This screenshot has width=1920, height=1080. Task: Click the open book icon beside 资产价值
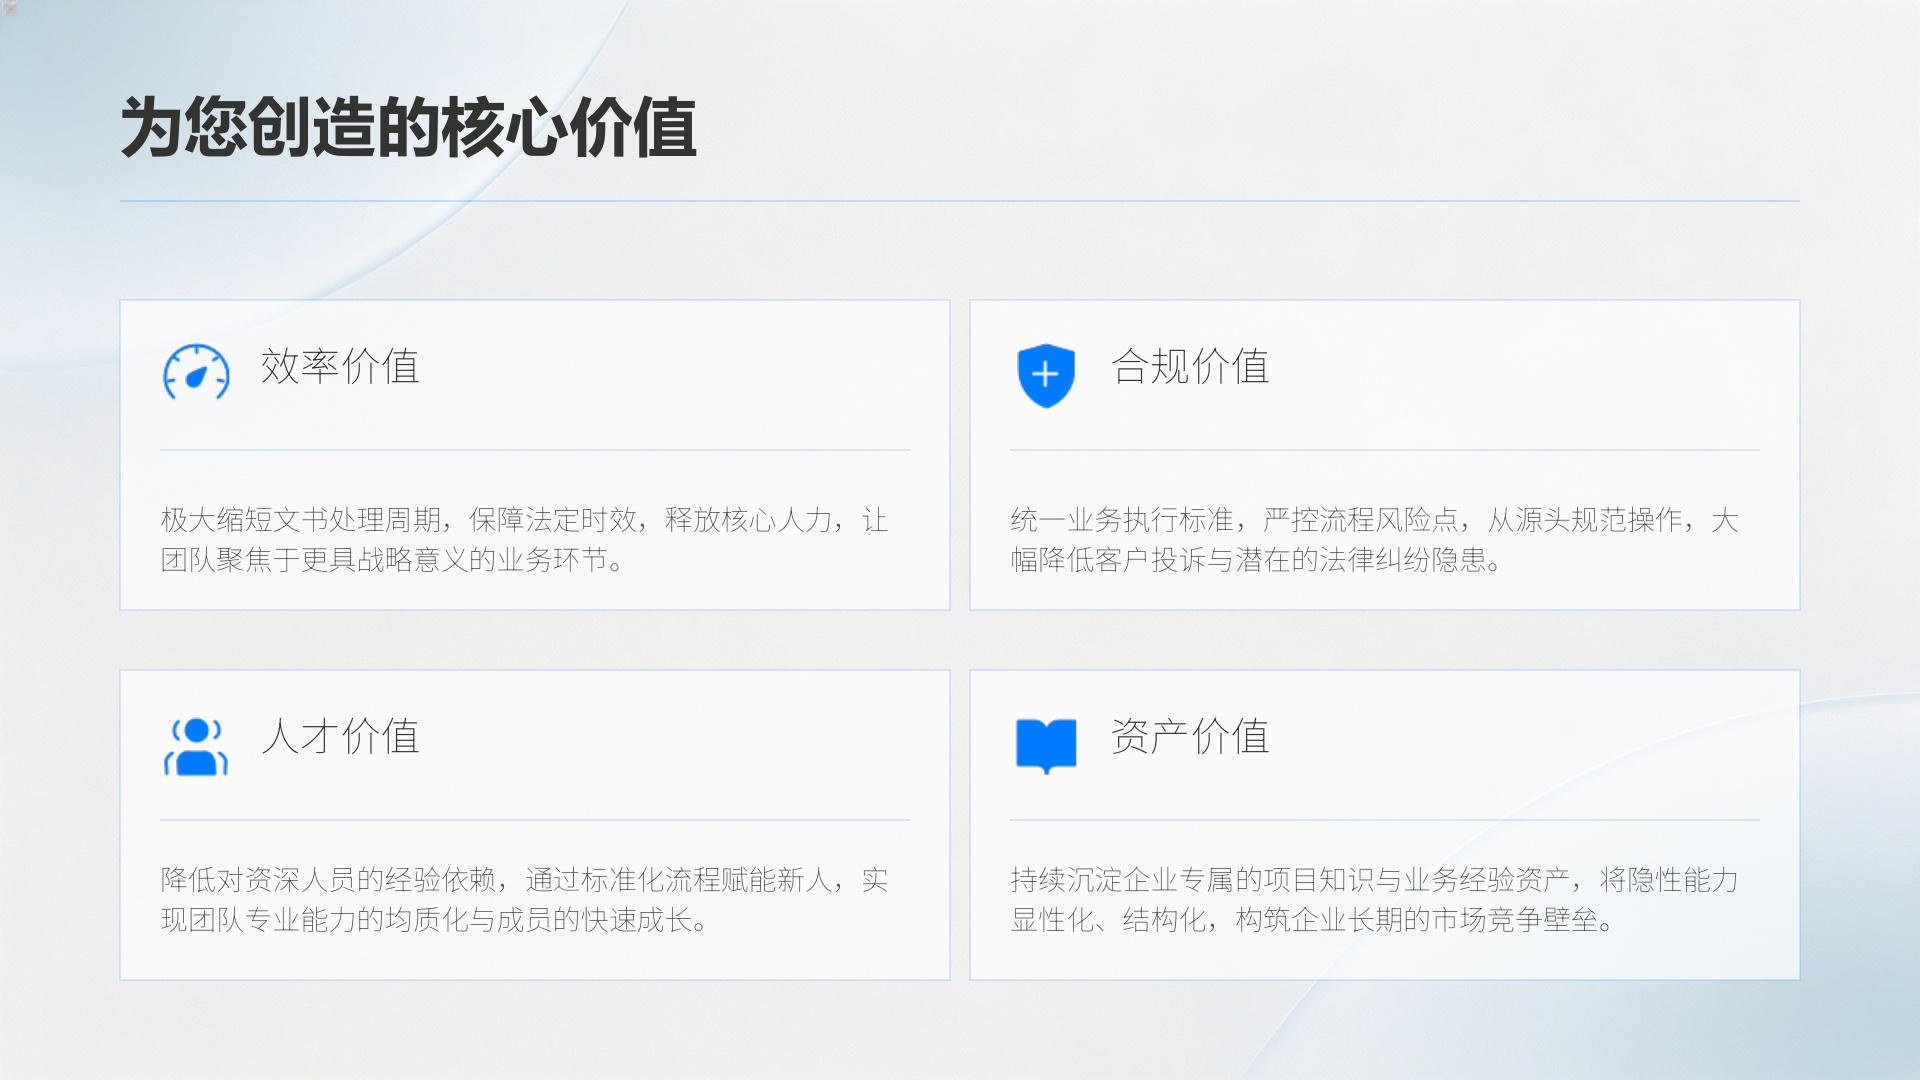1046,746
